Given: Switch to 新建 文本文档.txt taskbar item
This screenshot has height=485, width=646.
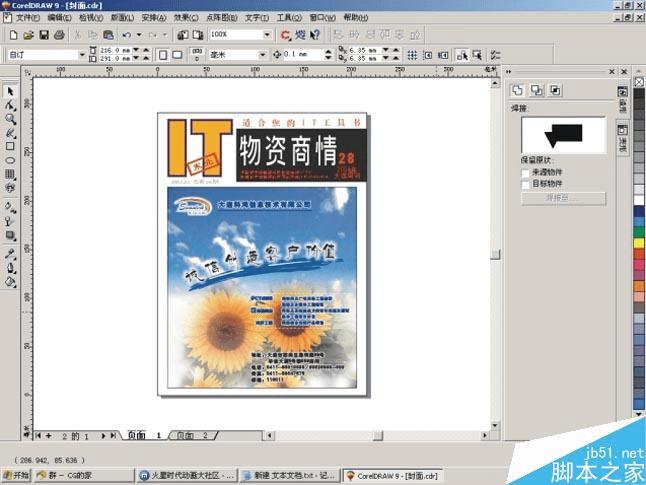Looking at the screenshot, I should tap(290, 476).
